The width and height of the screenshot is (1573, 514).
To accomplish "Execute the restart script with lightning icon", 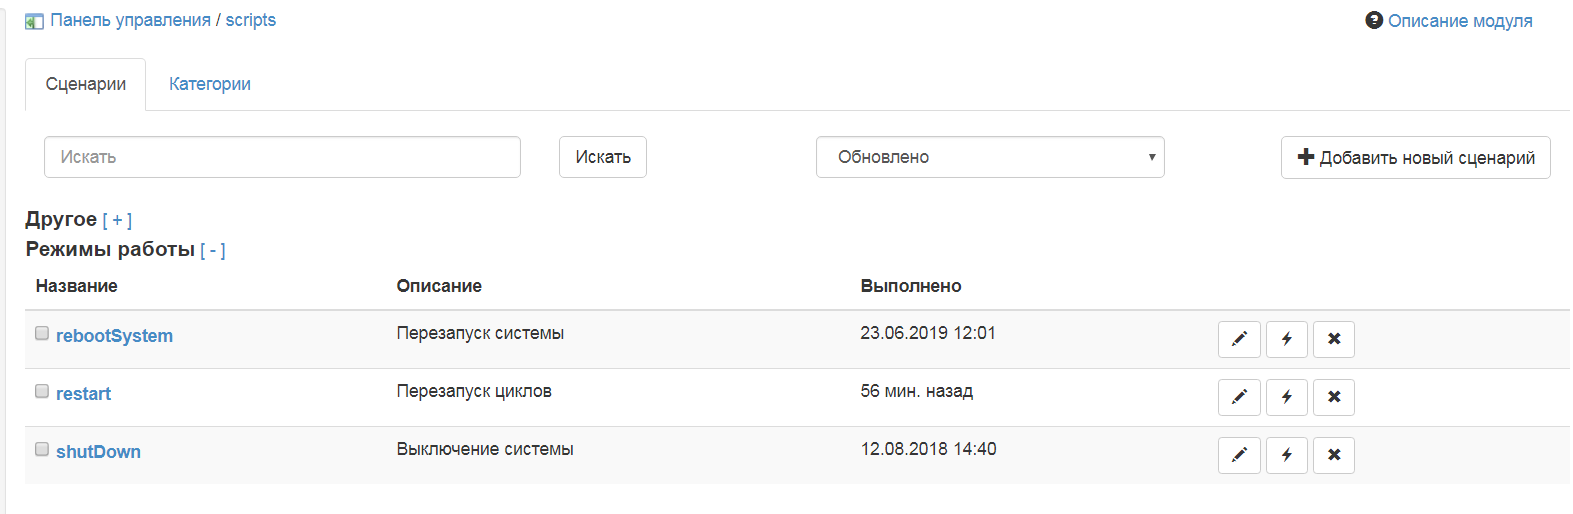I will [1287, 397].
